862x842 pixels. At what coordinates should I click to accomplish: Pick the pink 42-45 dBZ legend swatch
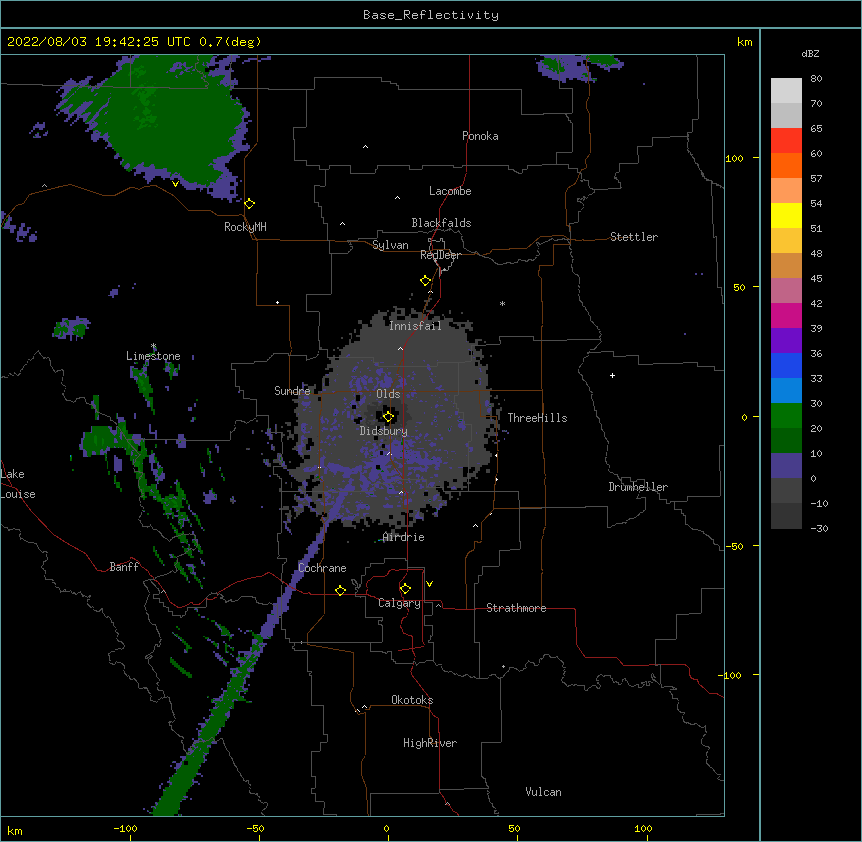click(x=786, y=291)
